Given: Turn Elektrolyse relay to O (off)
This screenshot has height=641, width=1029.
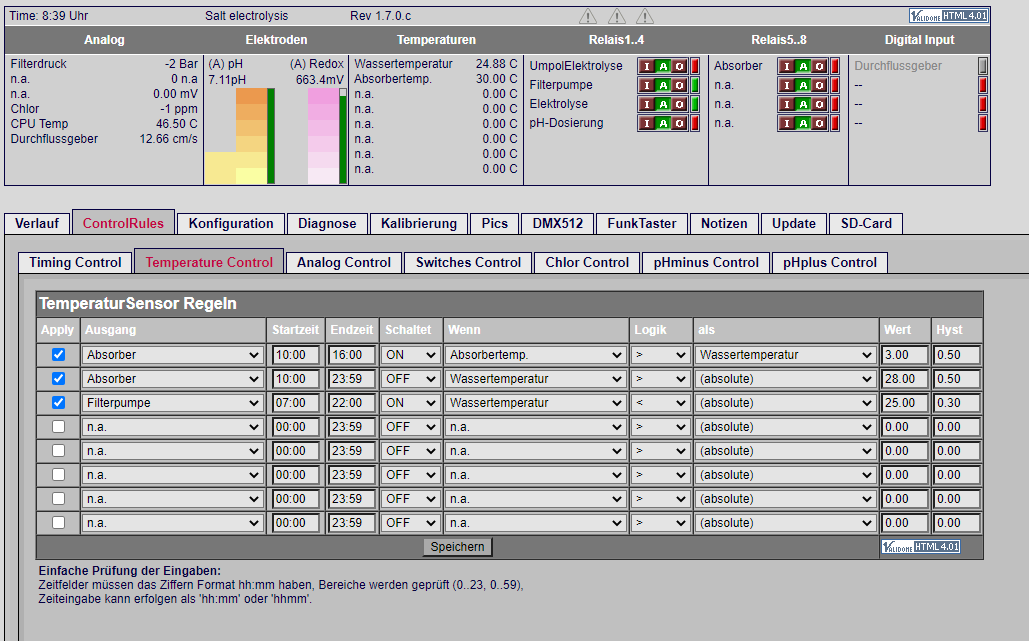Looking at the screenshot, I should [679, 104].
